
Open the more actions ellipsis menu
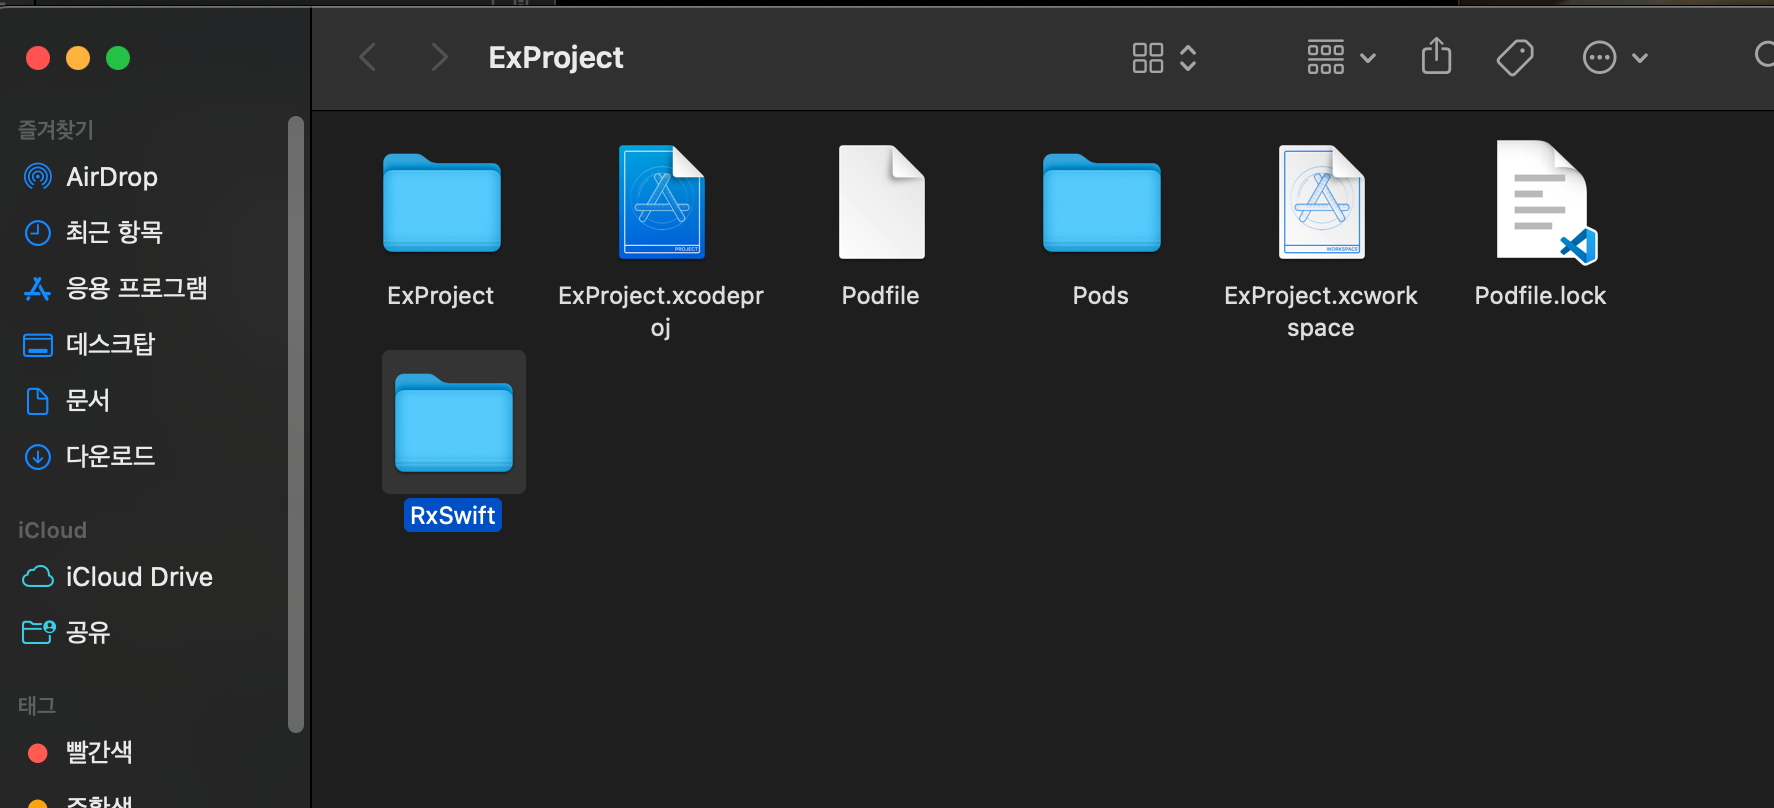(1615, 57)
